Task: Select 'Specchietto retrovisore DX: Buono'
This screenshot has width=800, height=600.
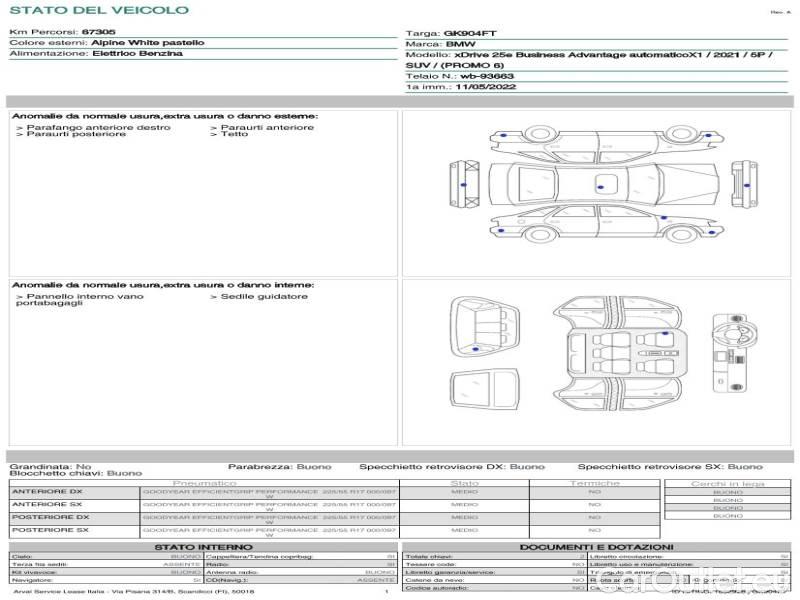Action: [452, 467]
